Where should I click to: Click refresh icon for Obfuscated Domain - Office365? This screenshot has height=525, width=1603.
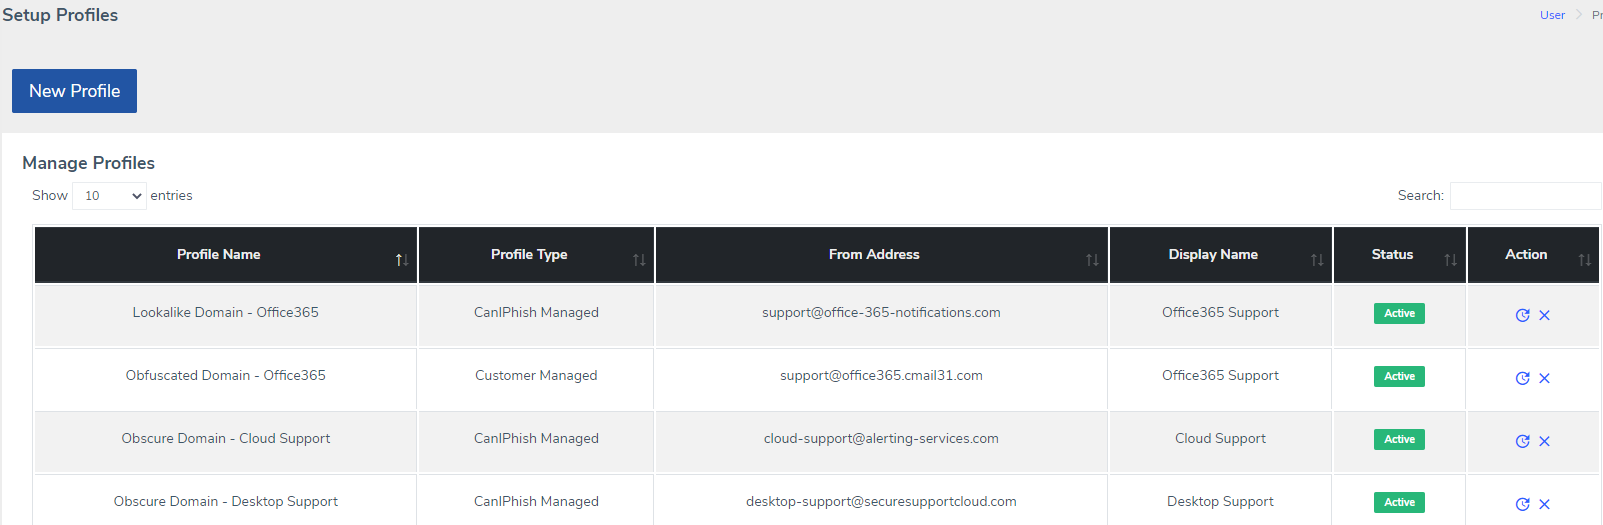(1522, 378)
